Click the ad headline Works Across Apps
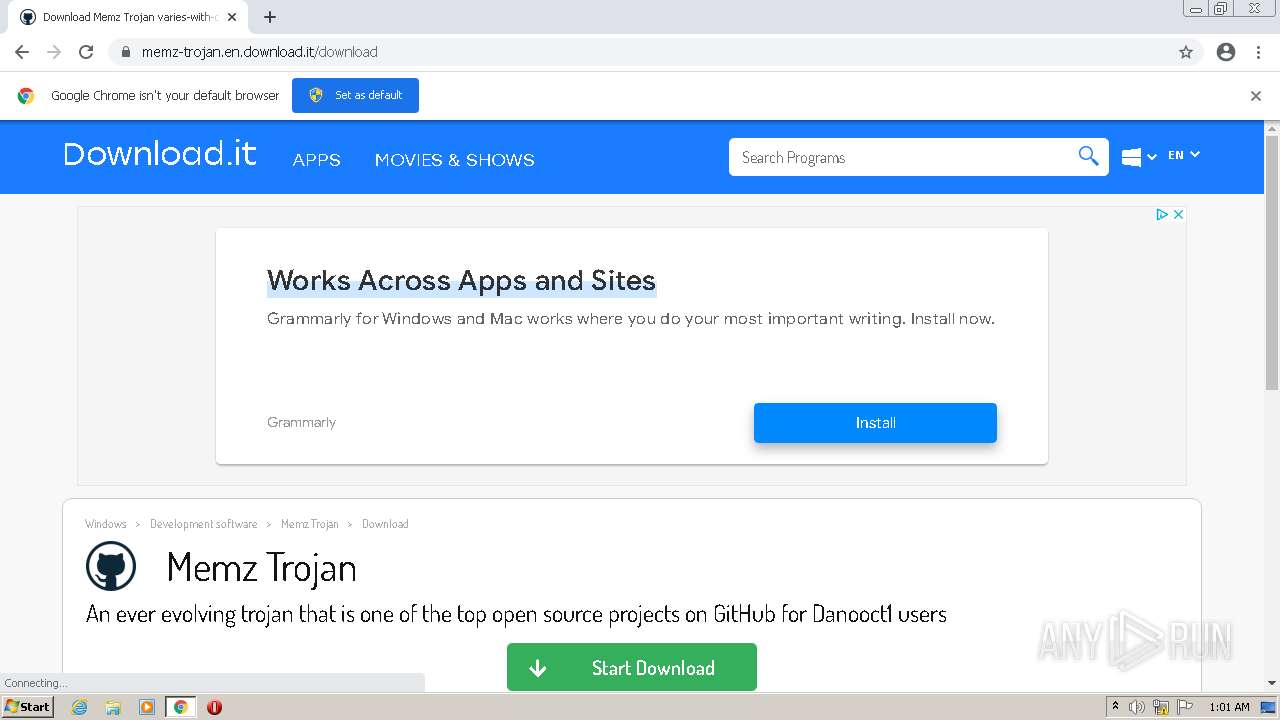The image size is (1280, 720). pyautogui.click(x=461, y=280)
